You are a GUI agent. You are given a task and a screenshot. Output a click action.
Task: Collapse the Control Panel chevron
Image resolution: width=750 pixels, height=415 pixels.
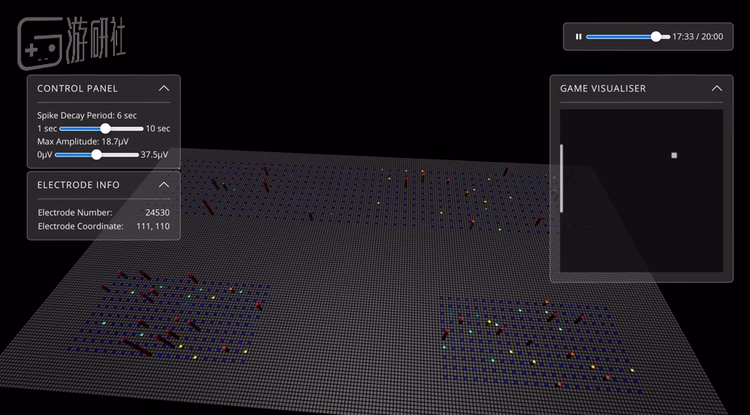(x=164, y=89)
